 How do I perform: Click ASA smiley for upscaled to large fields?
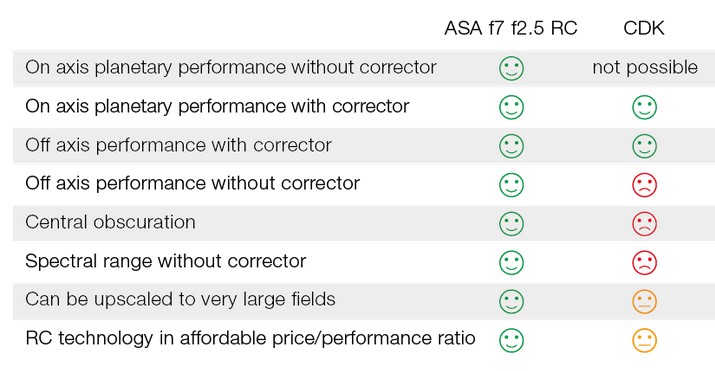pos(511,301)
